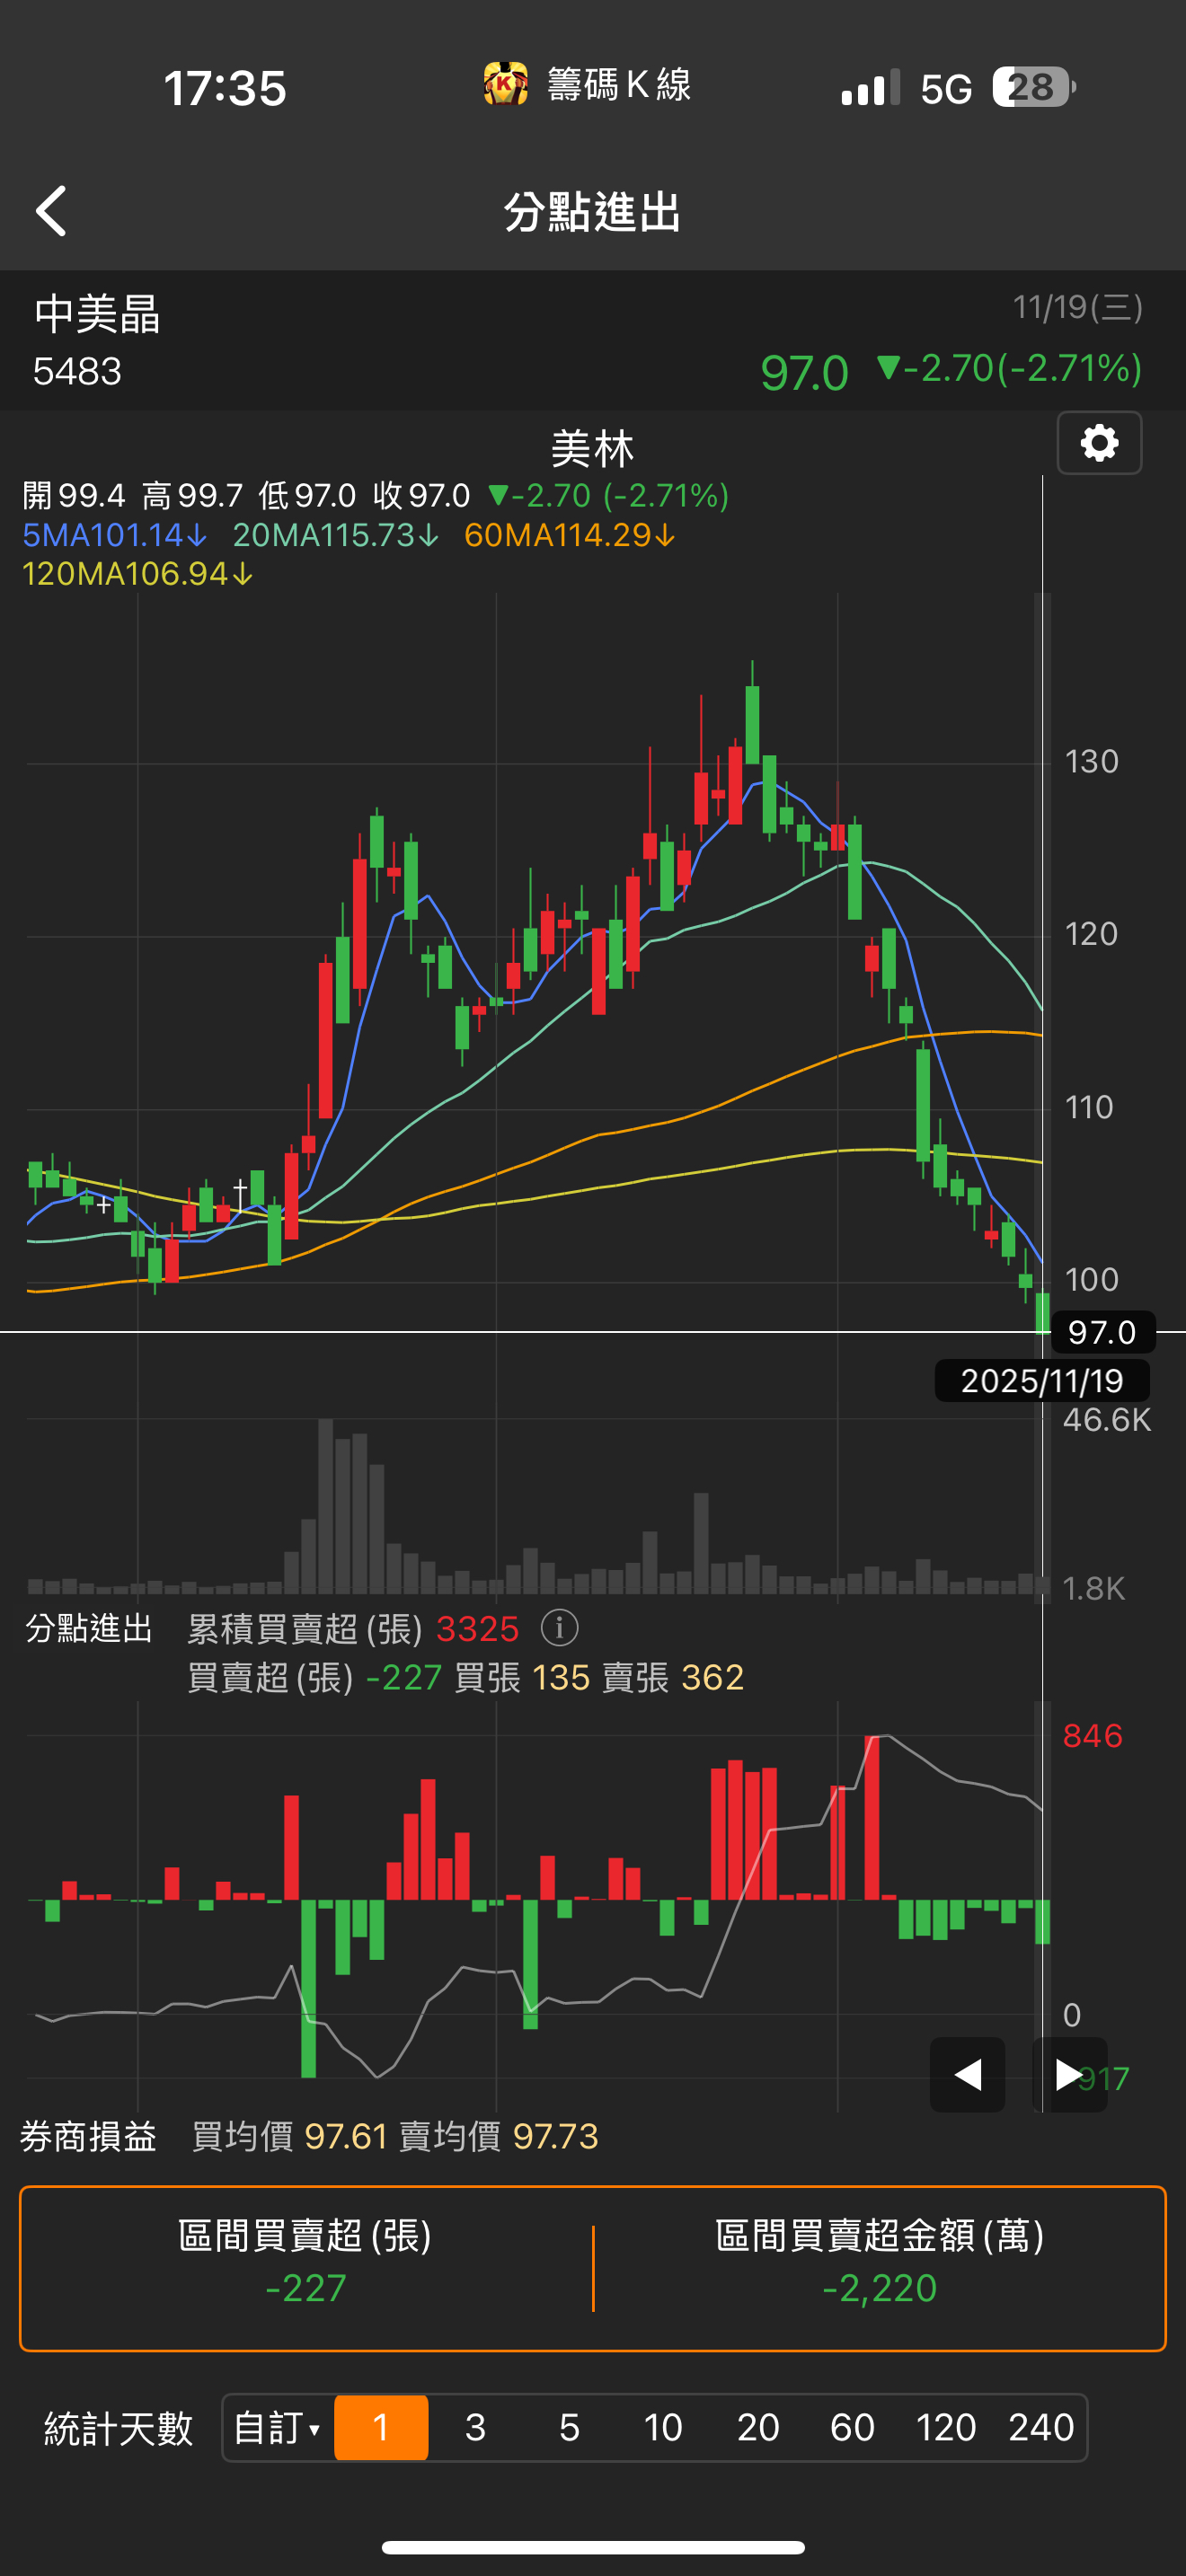Tap the 買賣超(張) -227 readout
Viewport: 1186px width, 2576px height.
[314, 1677]
